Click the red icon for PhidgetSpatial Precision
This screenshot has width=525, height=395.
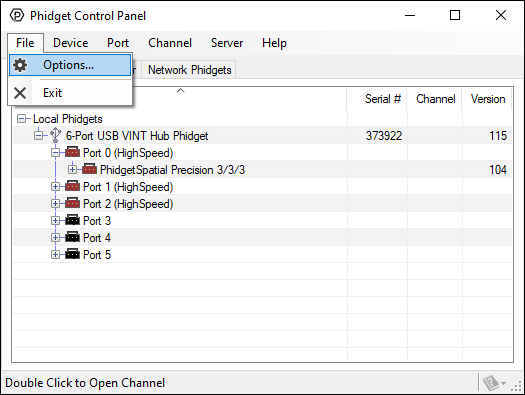click(x=89, y=169)
